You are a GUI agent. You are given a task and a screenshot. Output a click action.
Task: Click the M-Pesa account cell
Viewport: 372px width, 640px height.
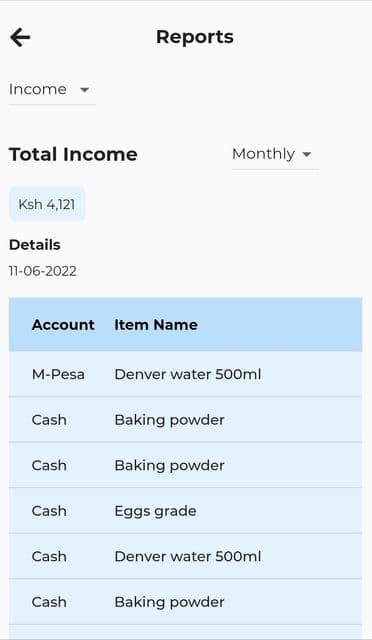tap(58, 374)
